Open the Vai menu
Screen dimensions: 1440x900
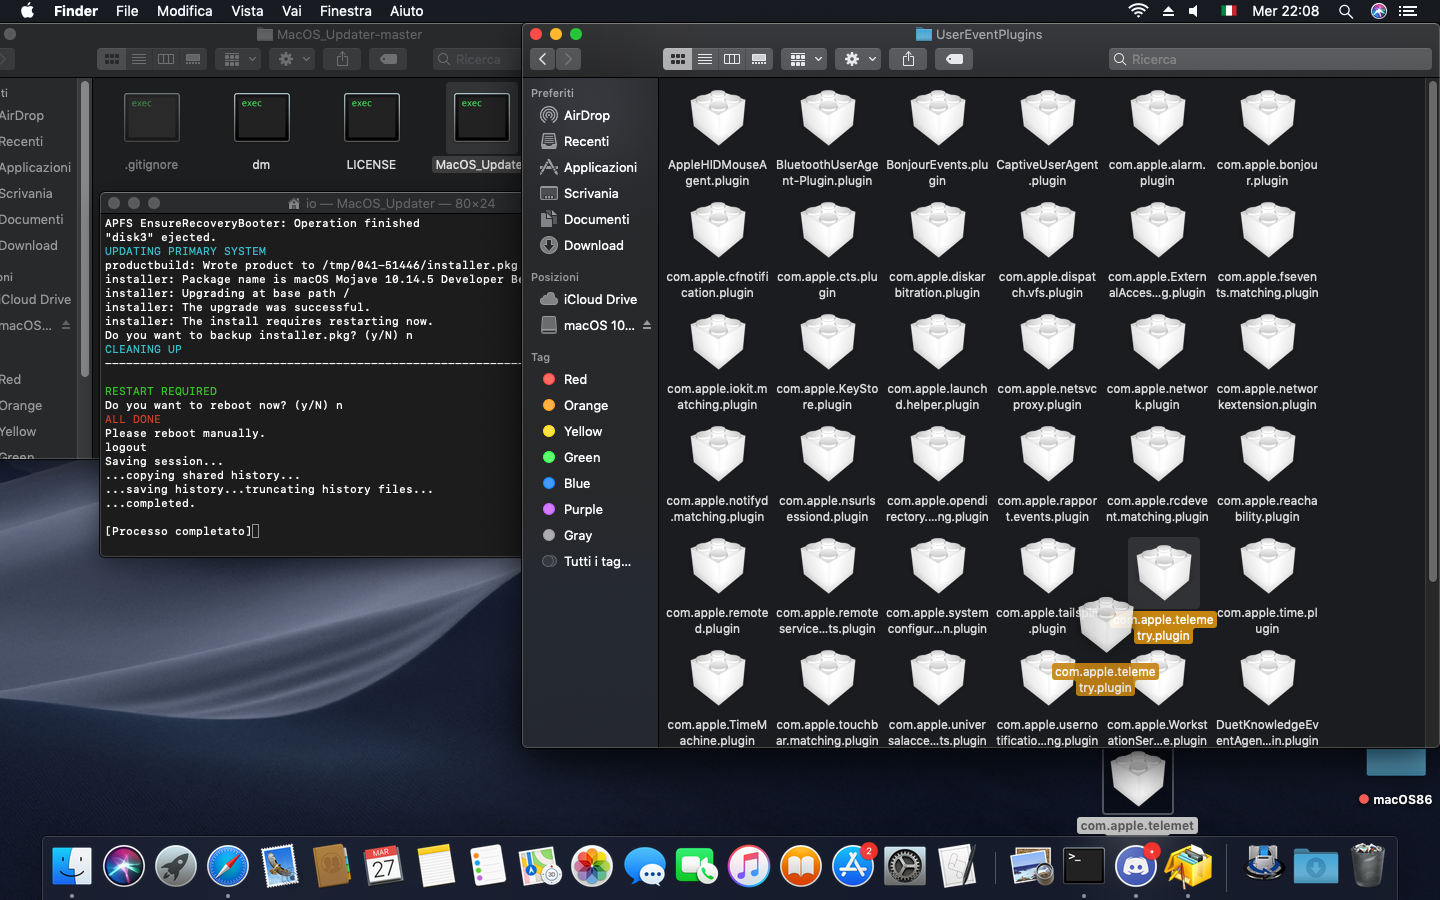pos(292,11)
